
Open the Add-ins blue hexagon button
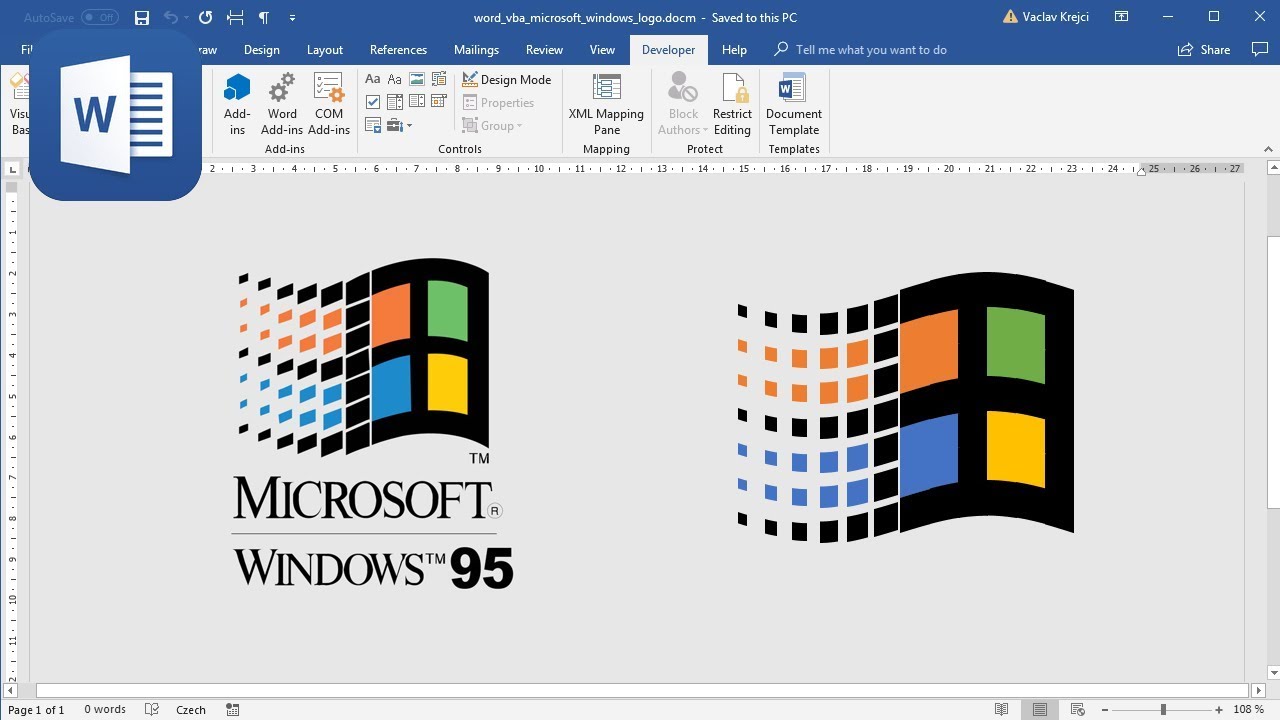coord(237,104)
